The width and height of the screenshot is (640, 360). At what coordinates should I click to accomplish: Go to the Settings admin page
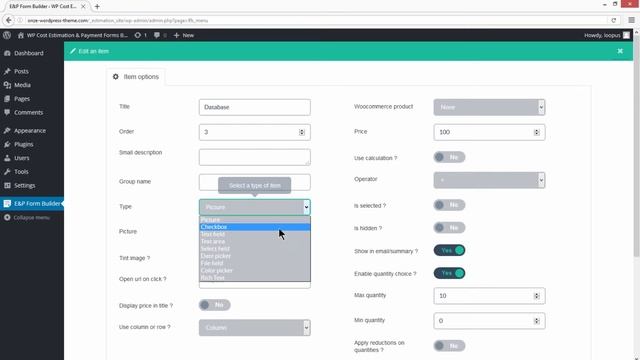coord(24,185)
